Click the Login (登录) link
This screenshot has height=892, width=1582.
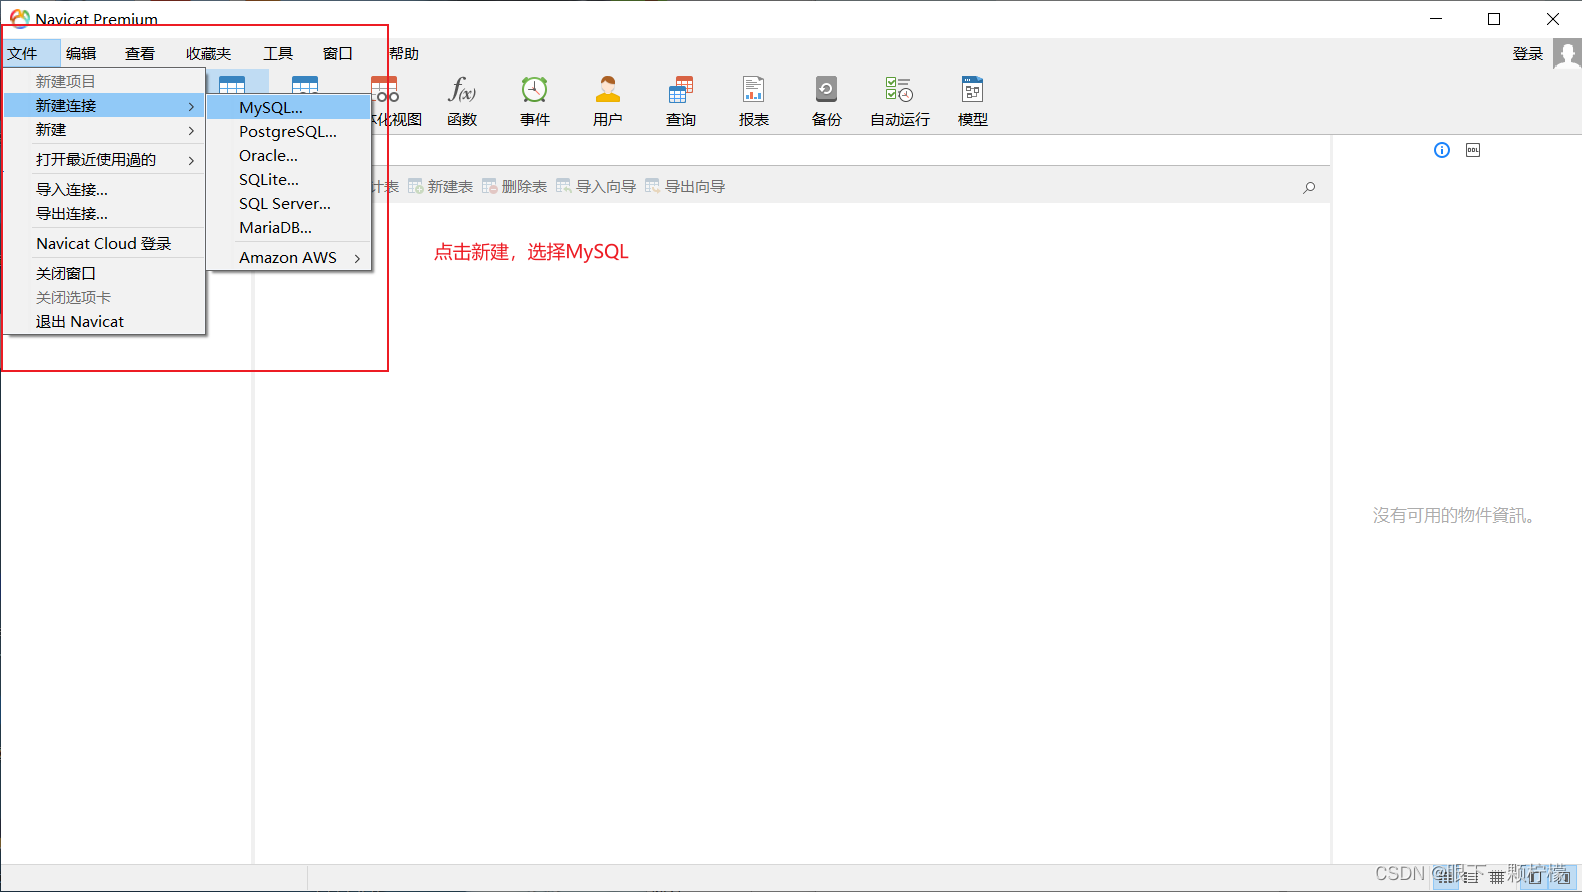[1528, 54]
